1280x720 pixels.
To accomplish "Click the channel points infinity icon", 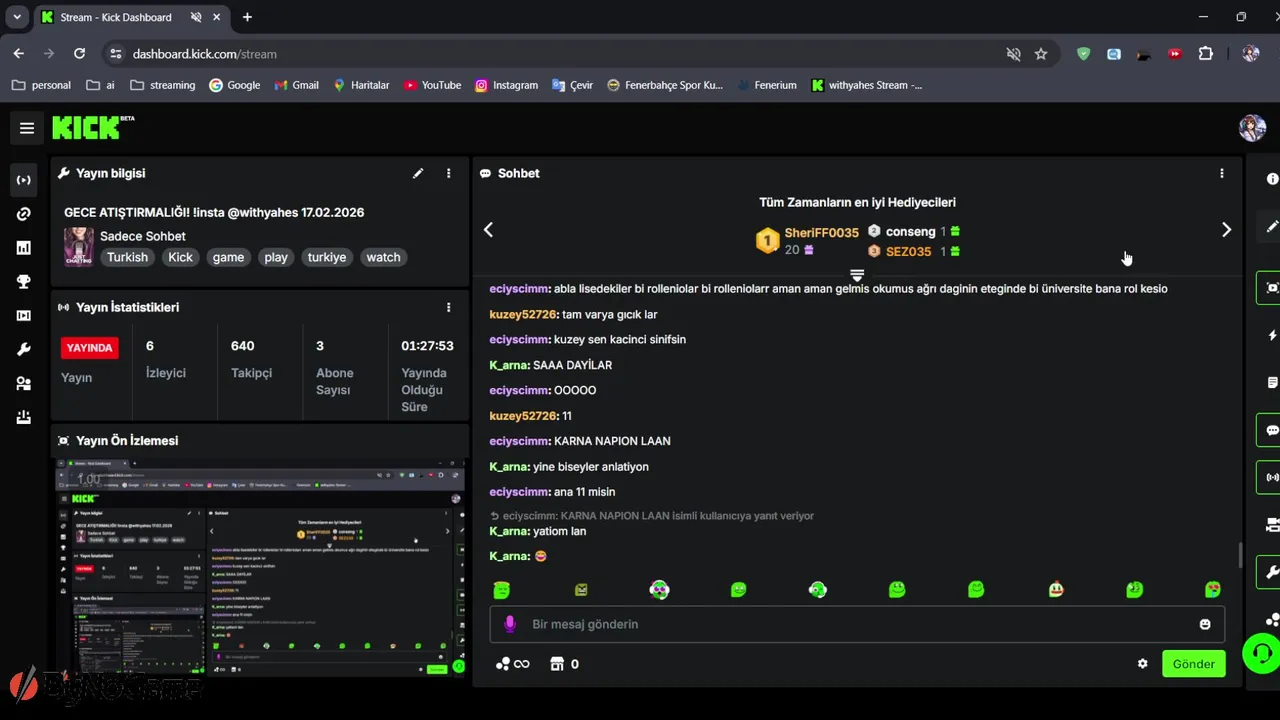I will pos(513,664).
